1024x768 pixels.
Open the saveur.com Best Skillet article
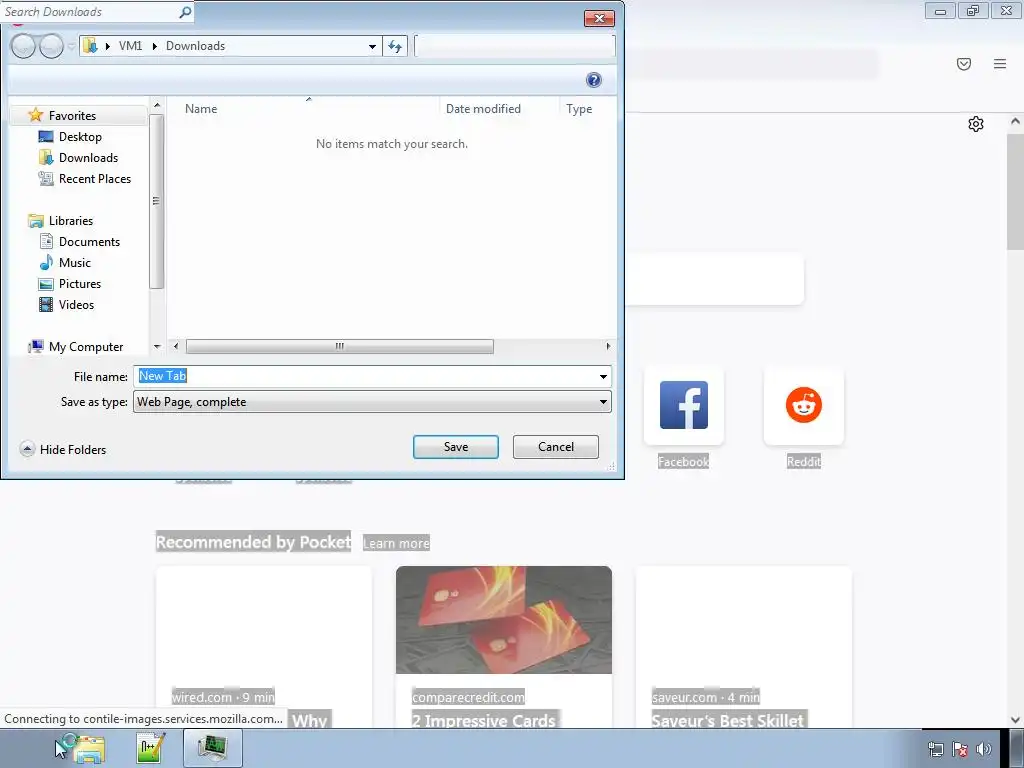(x=744, y=647)
